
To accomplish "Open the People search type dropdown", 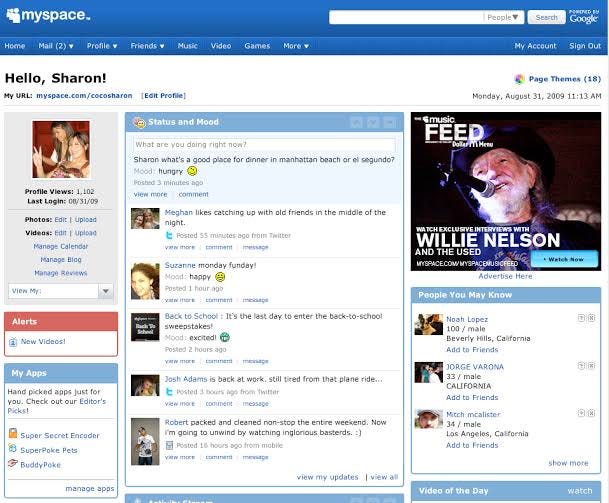I will coord(503,17).
